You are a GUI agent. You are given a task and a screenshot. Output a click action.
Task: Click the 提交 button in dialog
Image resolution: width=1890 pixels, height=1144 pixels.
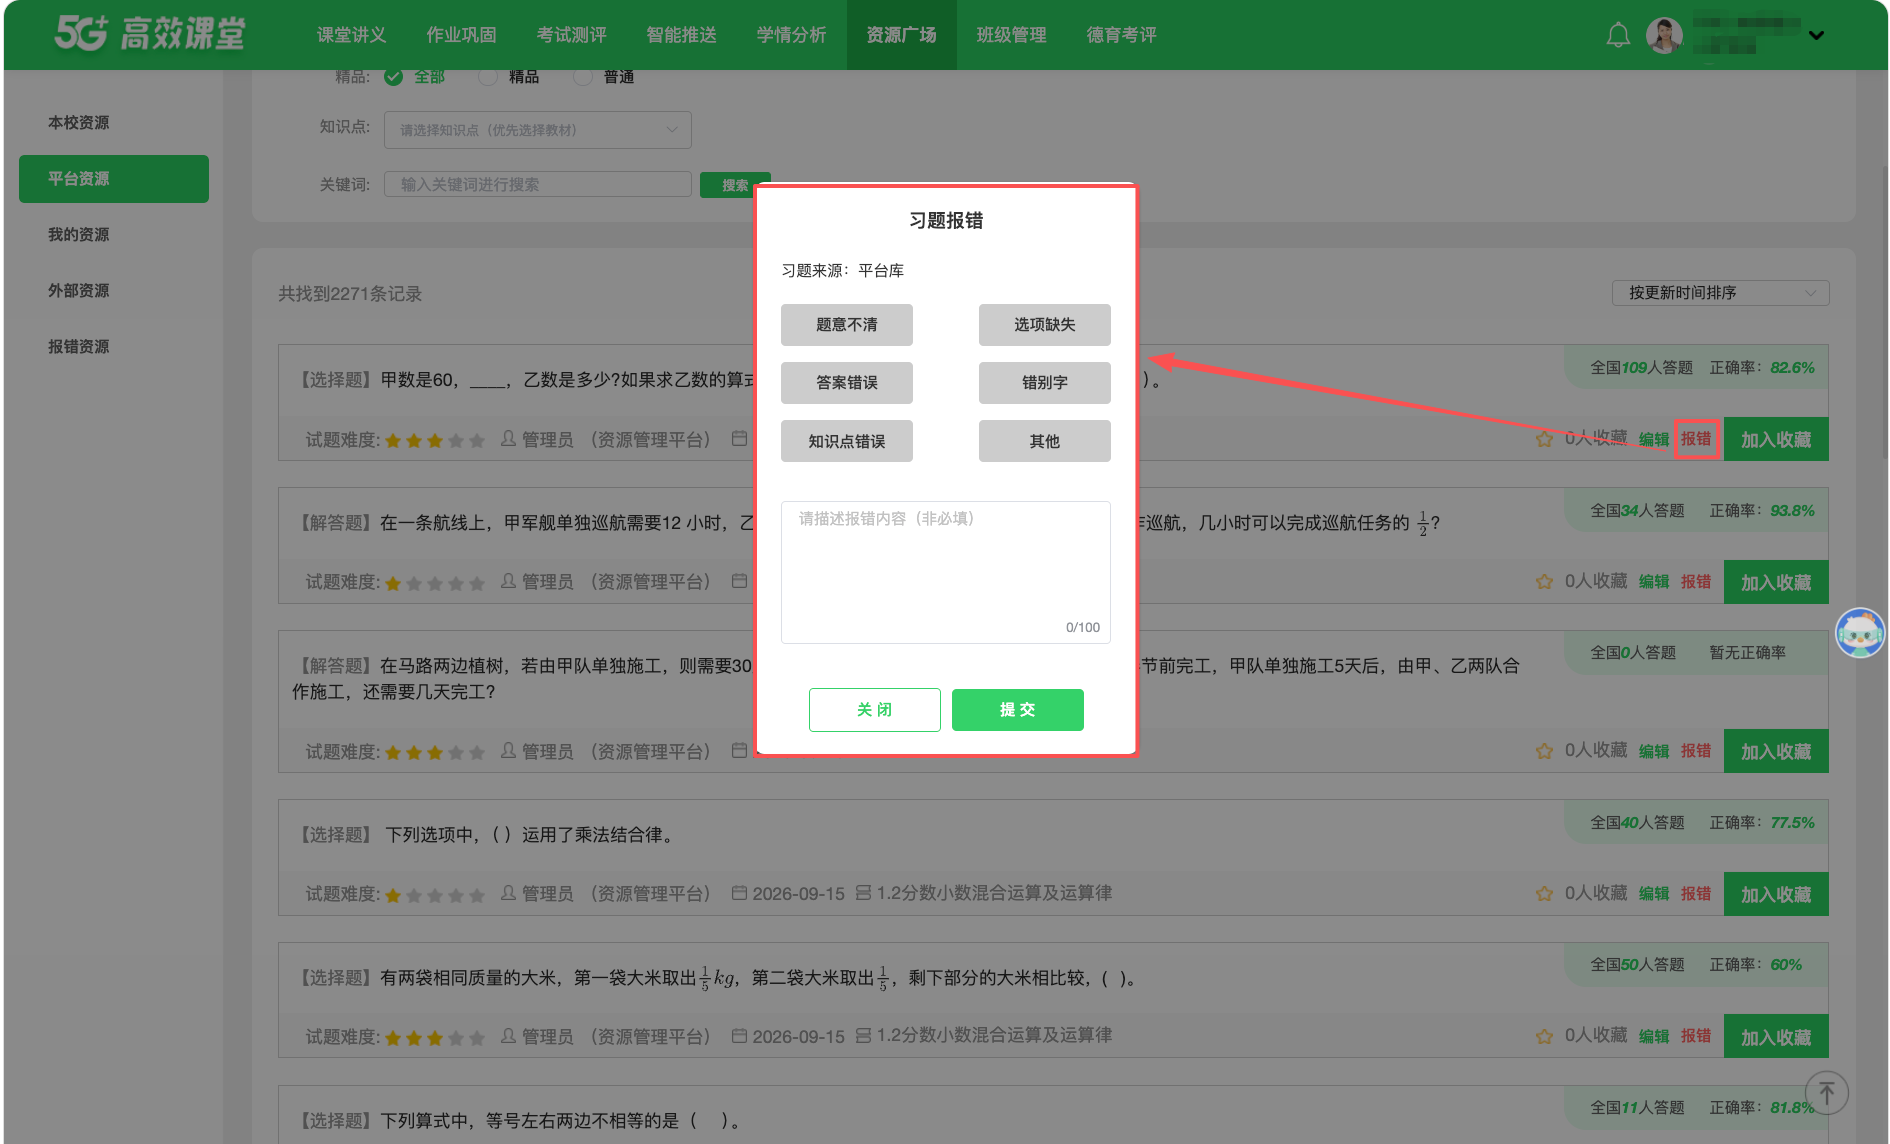(x=1018, y=710)
